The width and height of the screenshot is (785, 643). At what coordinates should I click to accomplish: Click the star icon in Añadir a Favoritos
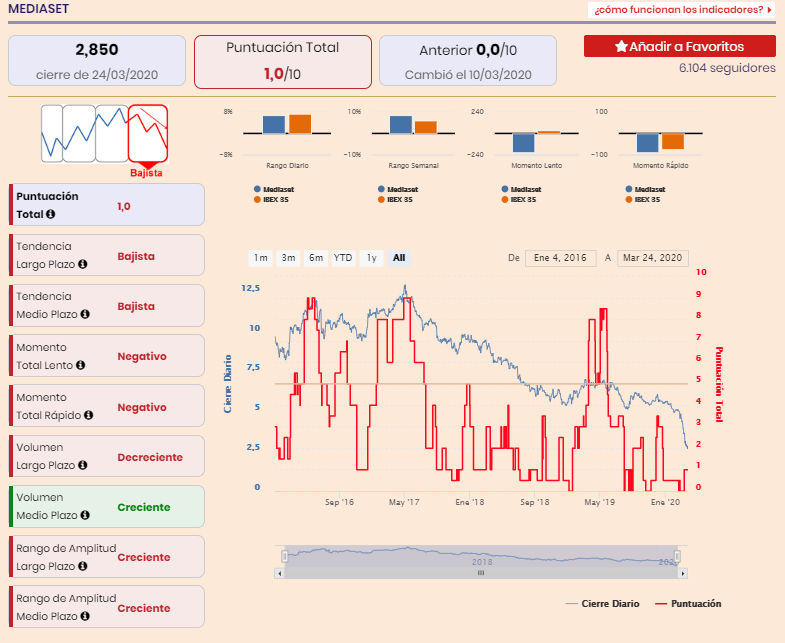[621, 47]
